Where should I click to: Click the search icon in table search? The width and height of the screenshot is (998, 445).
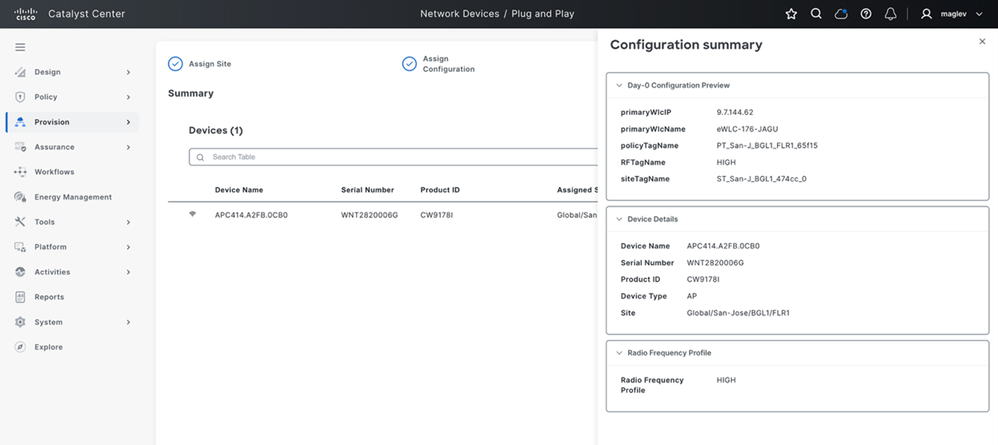[200, 157]
